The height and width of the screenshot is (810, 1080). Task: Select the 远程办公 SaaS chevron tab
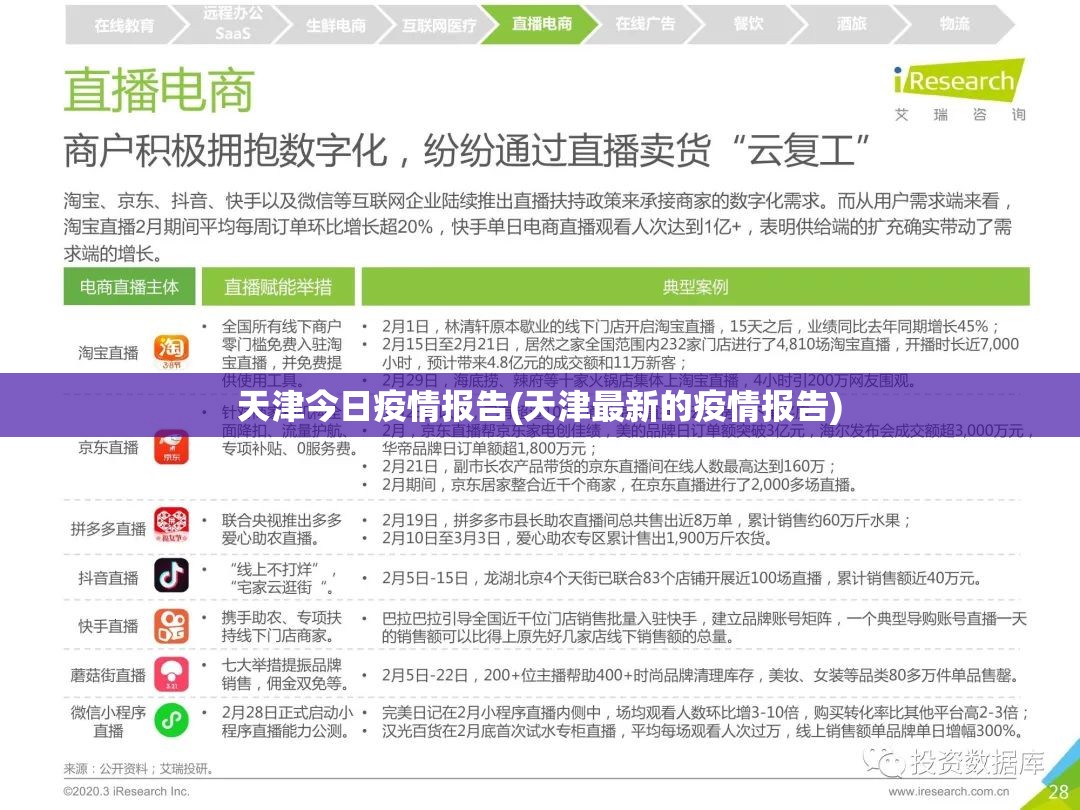click(x=233, y=23)
